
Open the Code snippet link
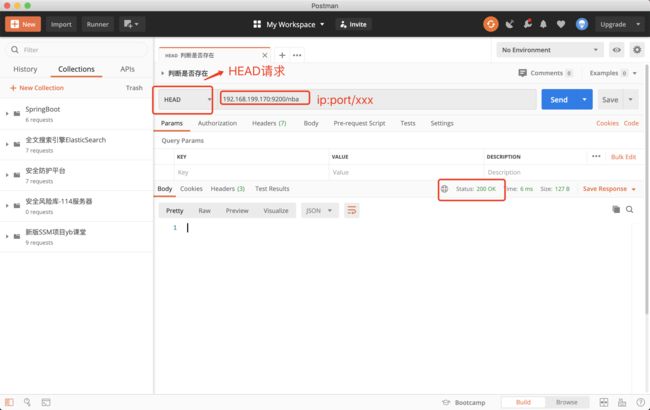[x=631, y=123]
